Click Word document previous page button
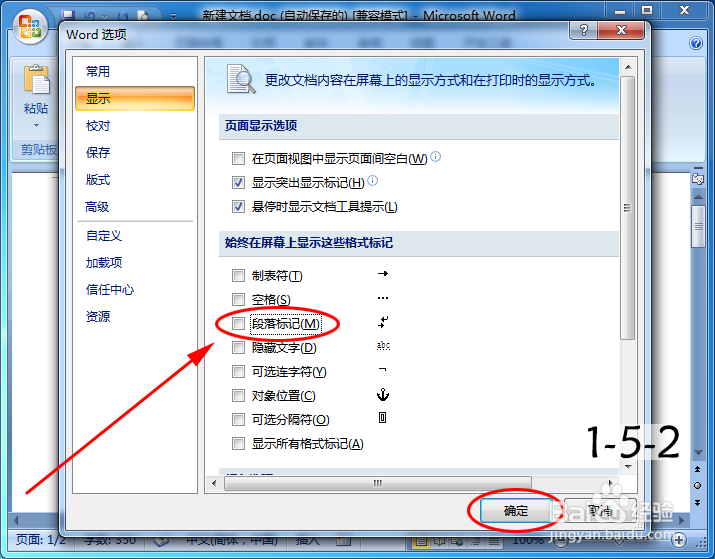Viewport: 715px width, 559px height. (x=698, y=469)
